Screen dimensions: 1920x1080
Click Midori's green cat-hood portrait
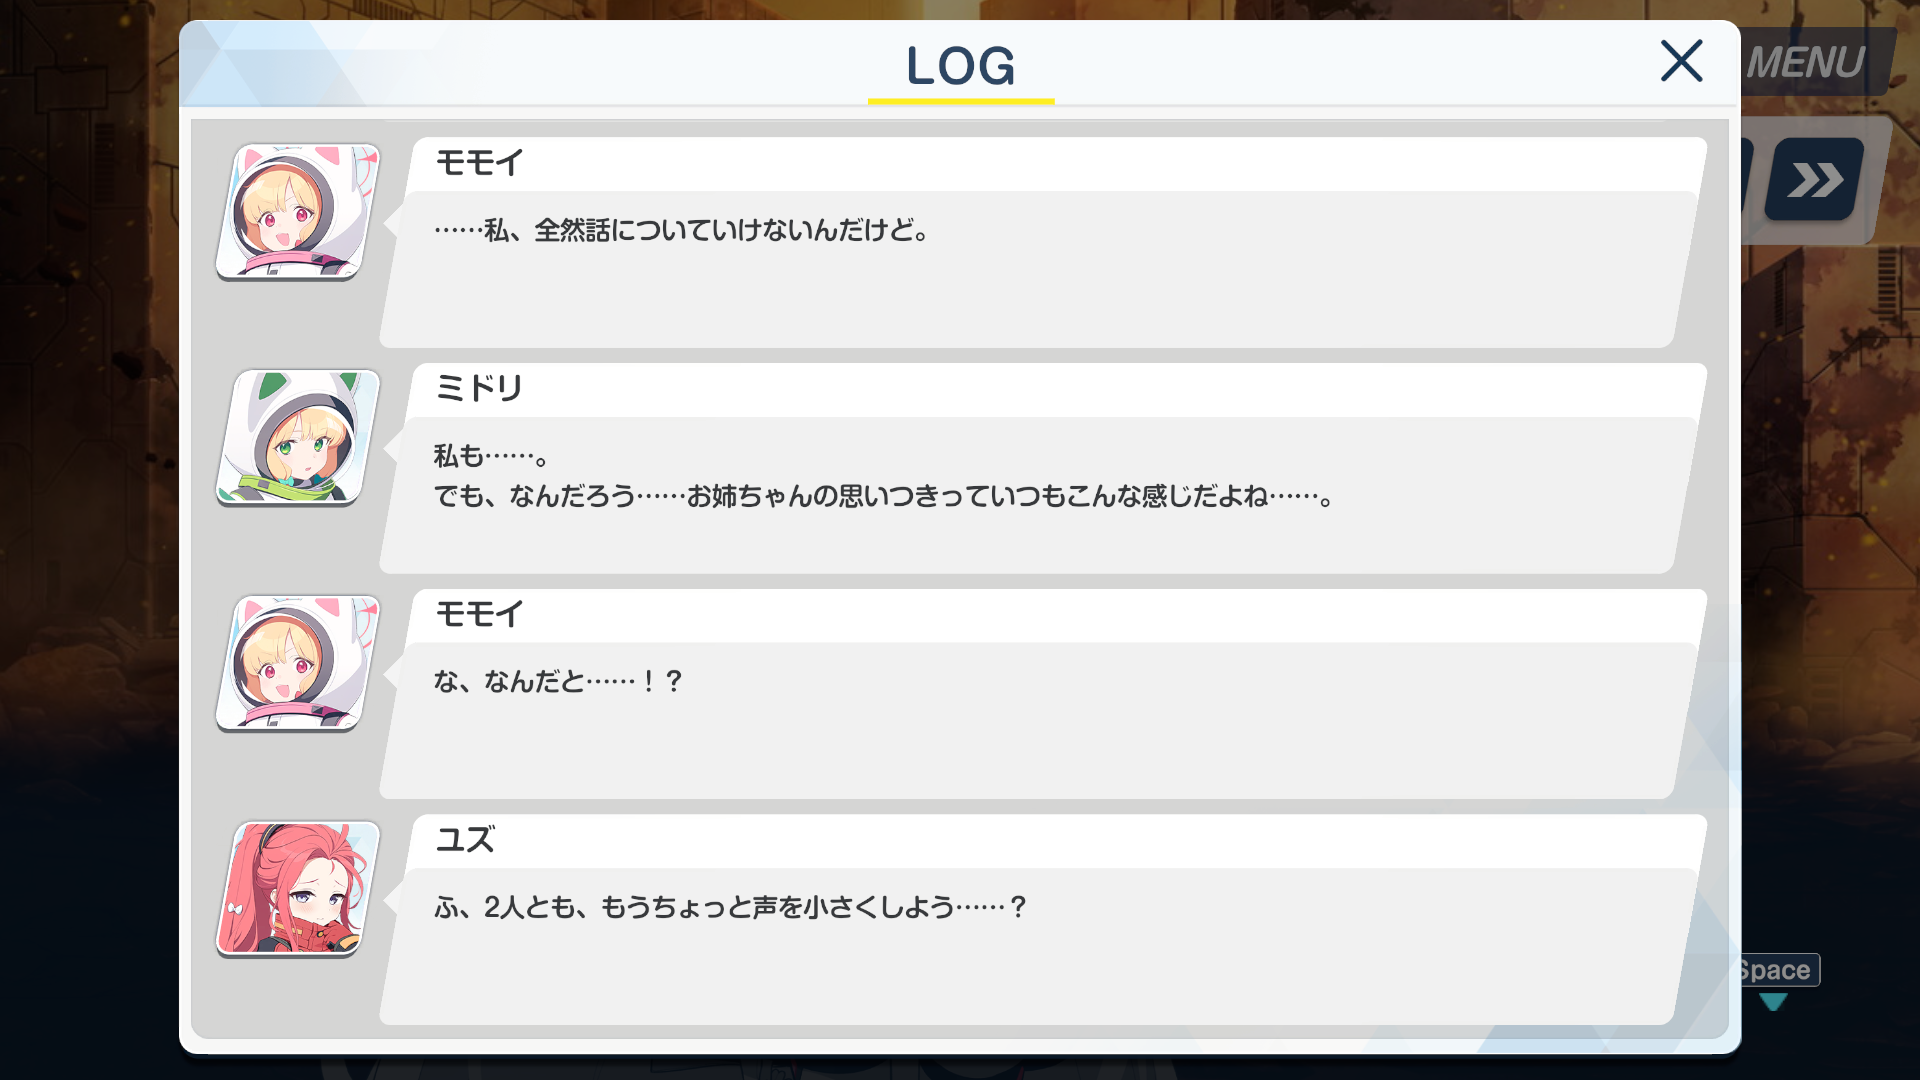(298, 438)
